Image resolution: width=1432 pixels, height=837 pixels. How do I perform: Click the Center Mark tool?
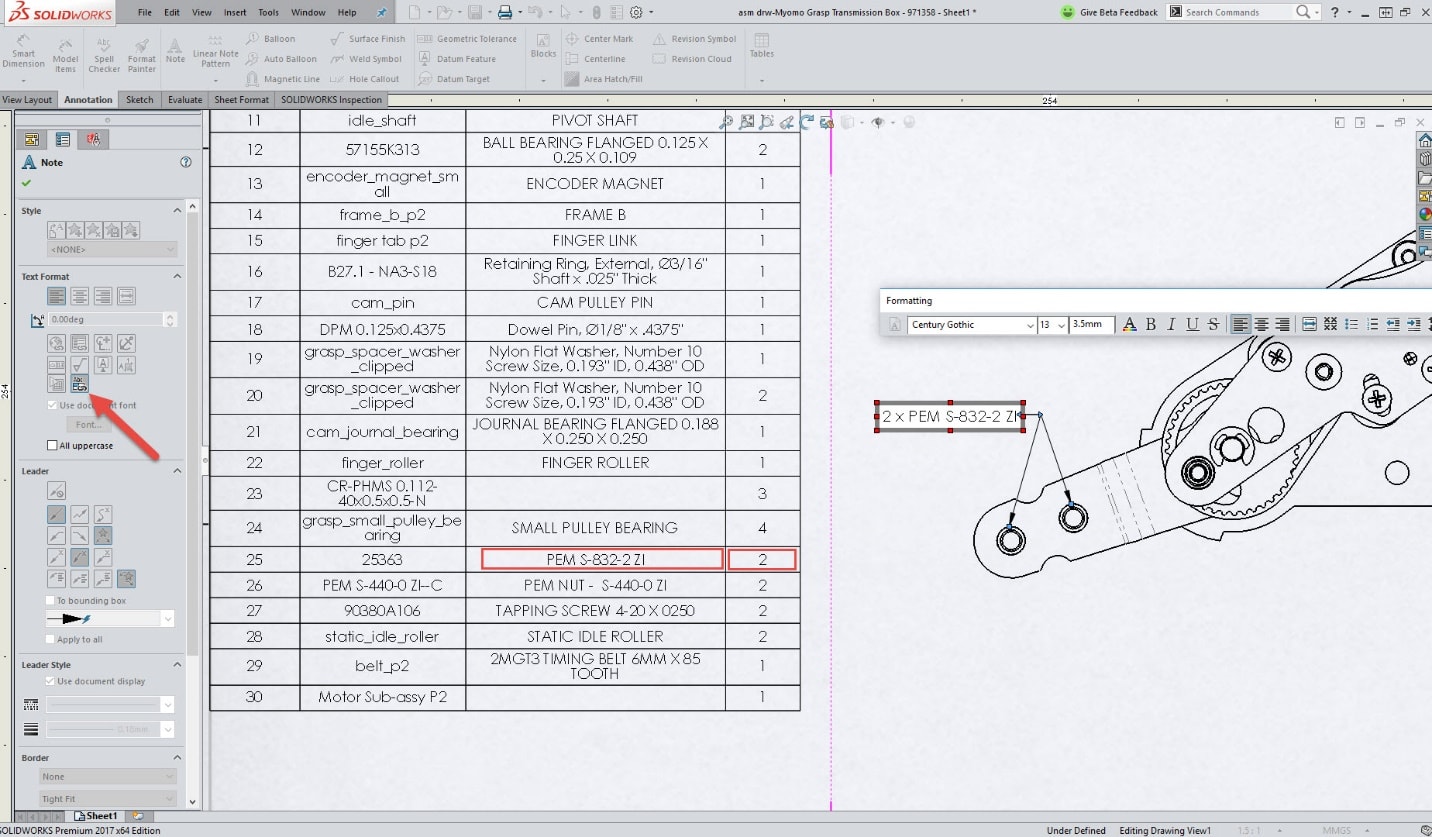pyautogui.click(x=599, y=39)
